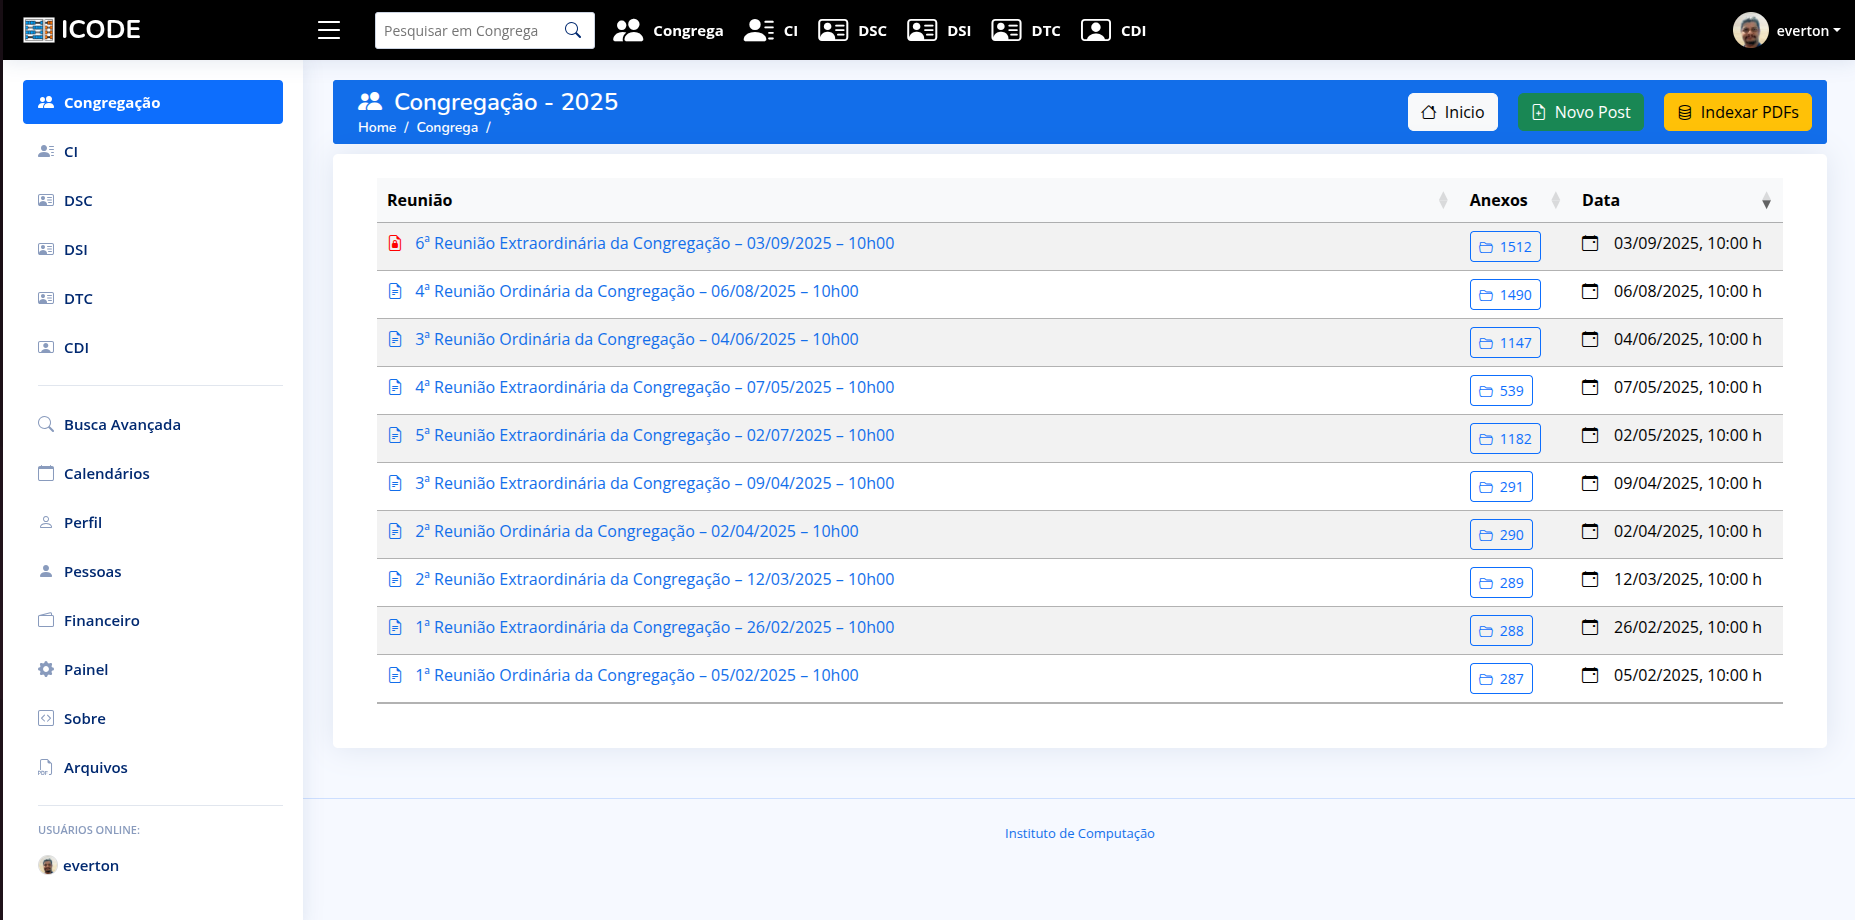
Task: Select Congregação in the sidebar
Action: 112,102
